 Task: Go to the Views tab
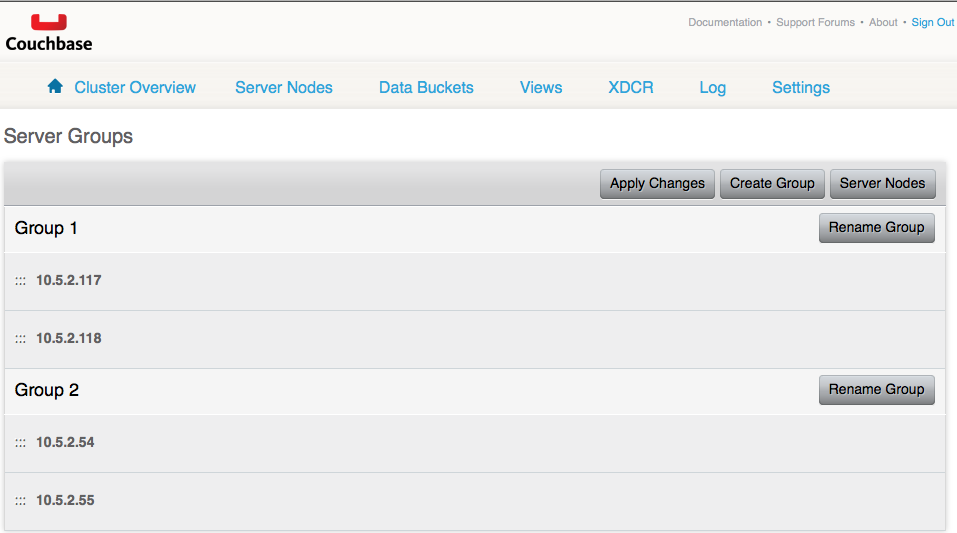pos(541,88)
